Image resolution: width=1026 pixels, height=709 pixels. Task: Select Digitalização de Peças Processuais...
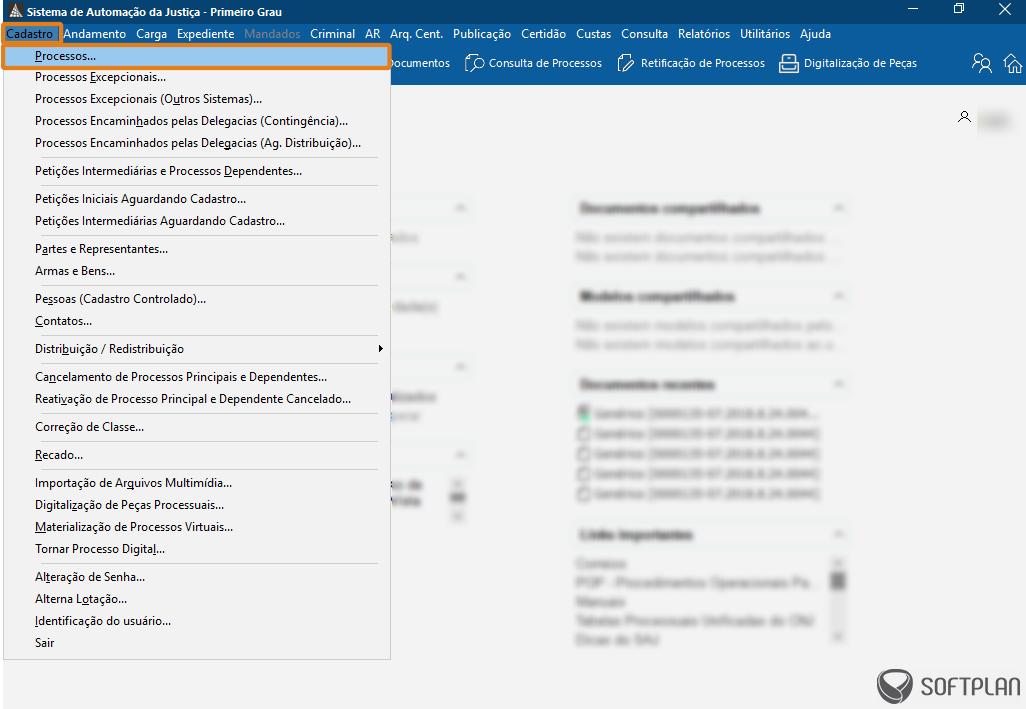(196, 505)
